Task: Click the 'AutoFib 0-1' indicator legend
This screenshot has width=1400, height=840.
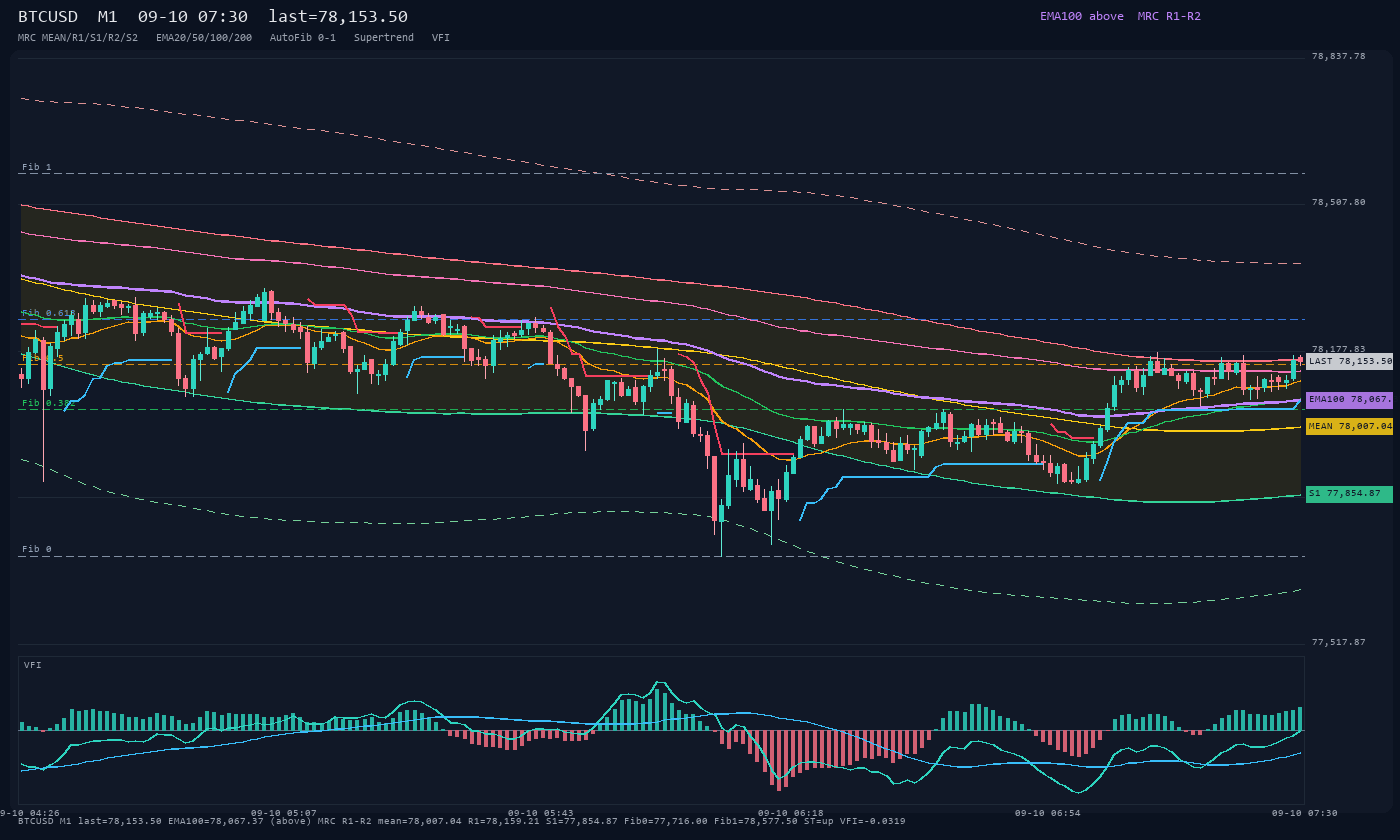Action: tap(303, 38)
